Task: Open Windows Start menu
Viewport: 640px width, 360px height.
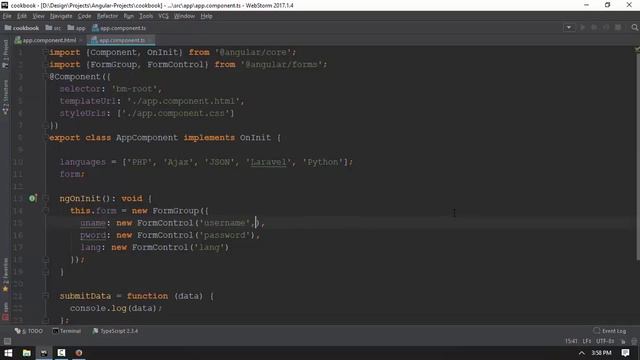Action: 8,353
